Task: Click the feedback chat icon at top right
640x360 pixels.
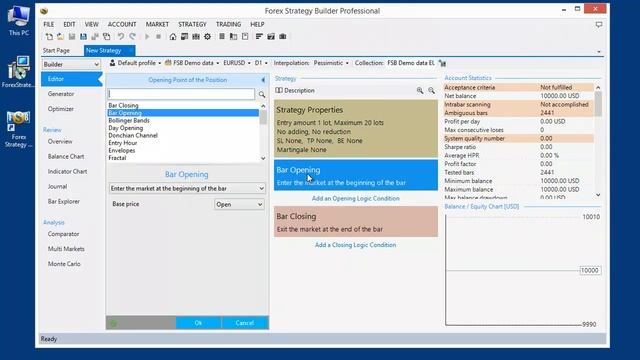Action: tap(599, 25)
